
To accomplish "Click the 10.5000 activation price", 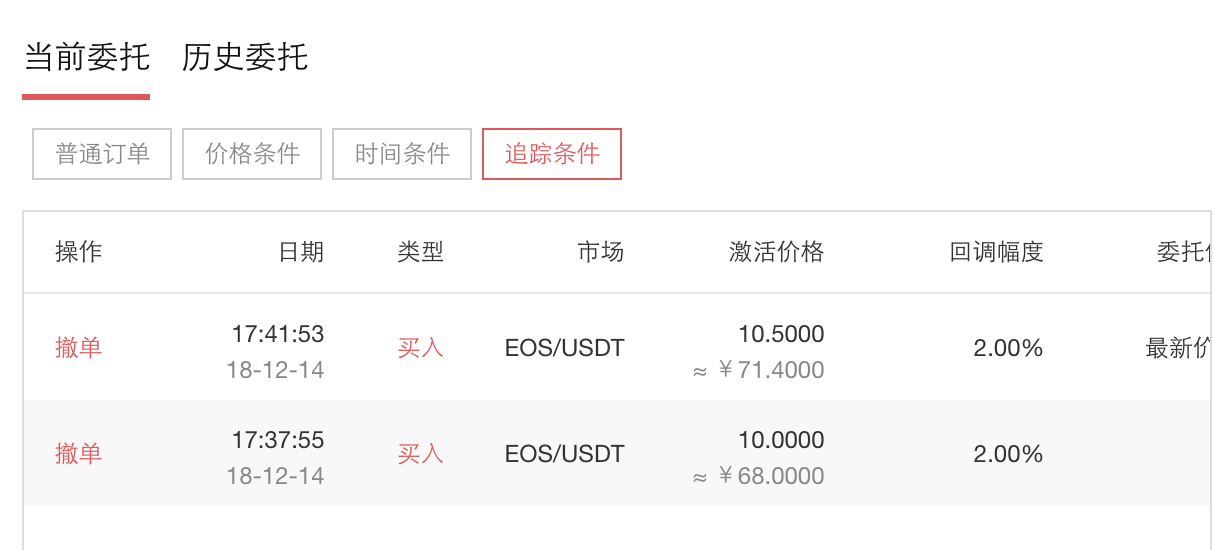I will [x=781, y=334].
